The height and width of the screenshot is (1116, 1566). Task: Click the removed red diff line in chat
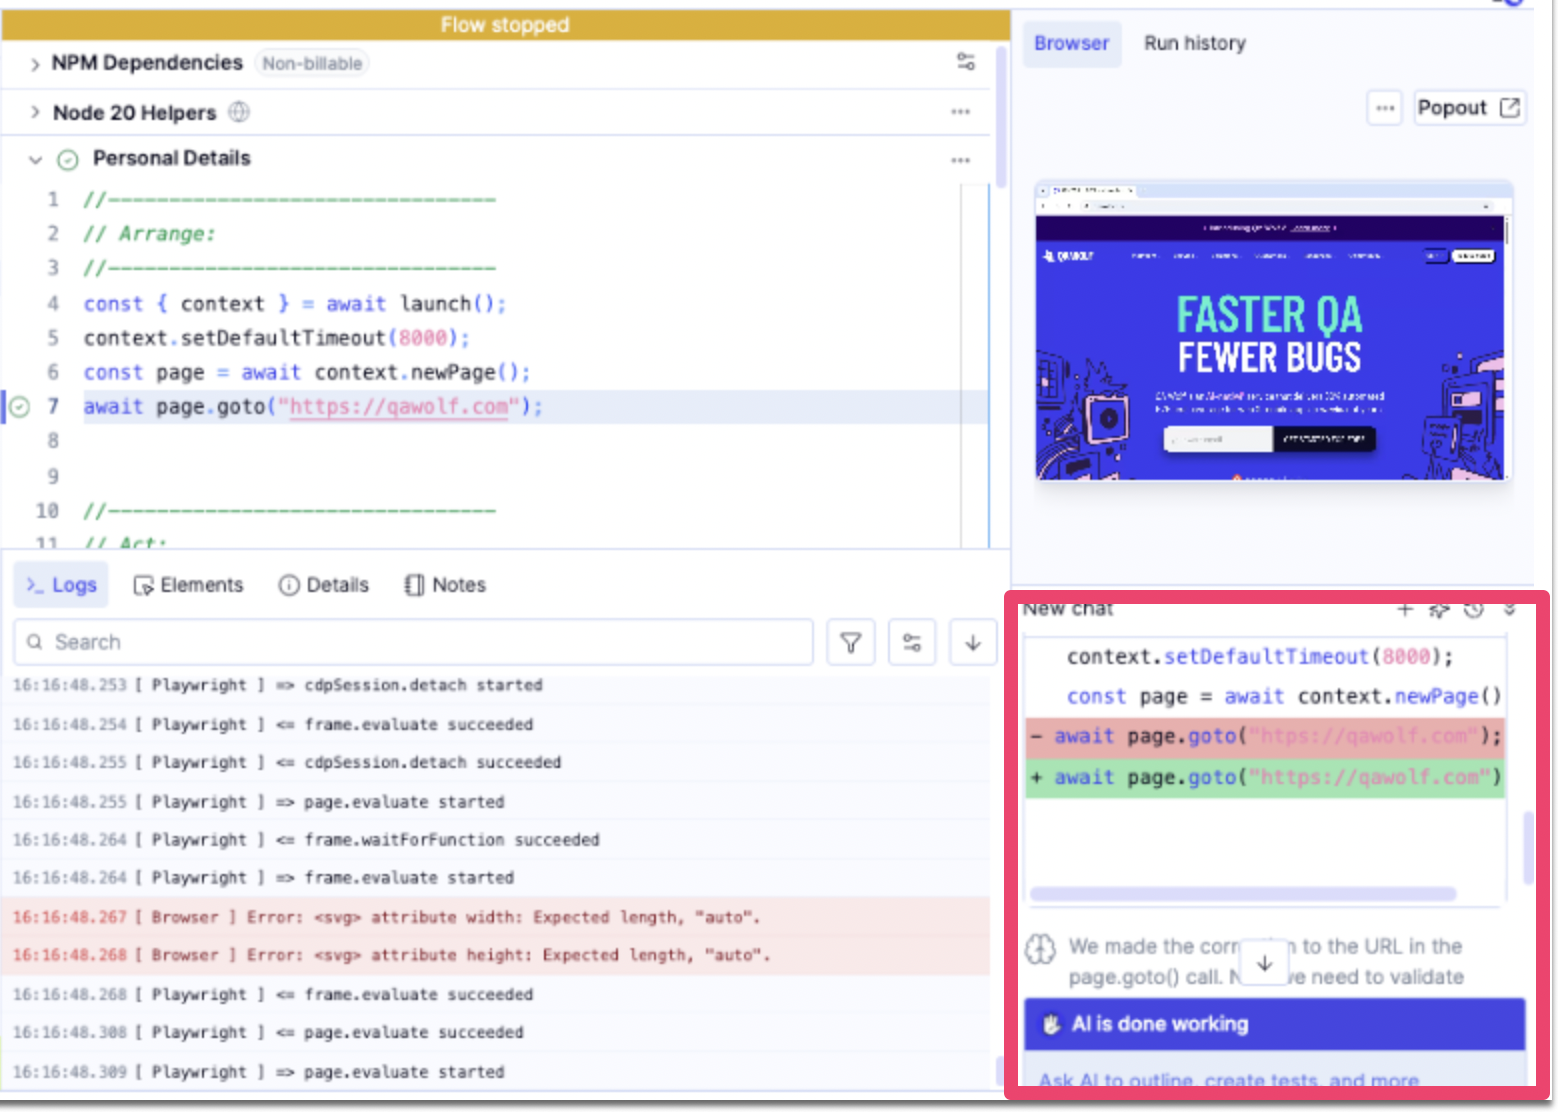click(1265, 737)
